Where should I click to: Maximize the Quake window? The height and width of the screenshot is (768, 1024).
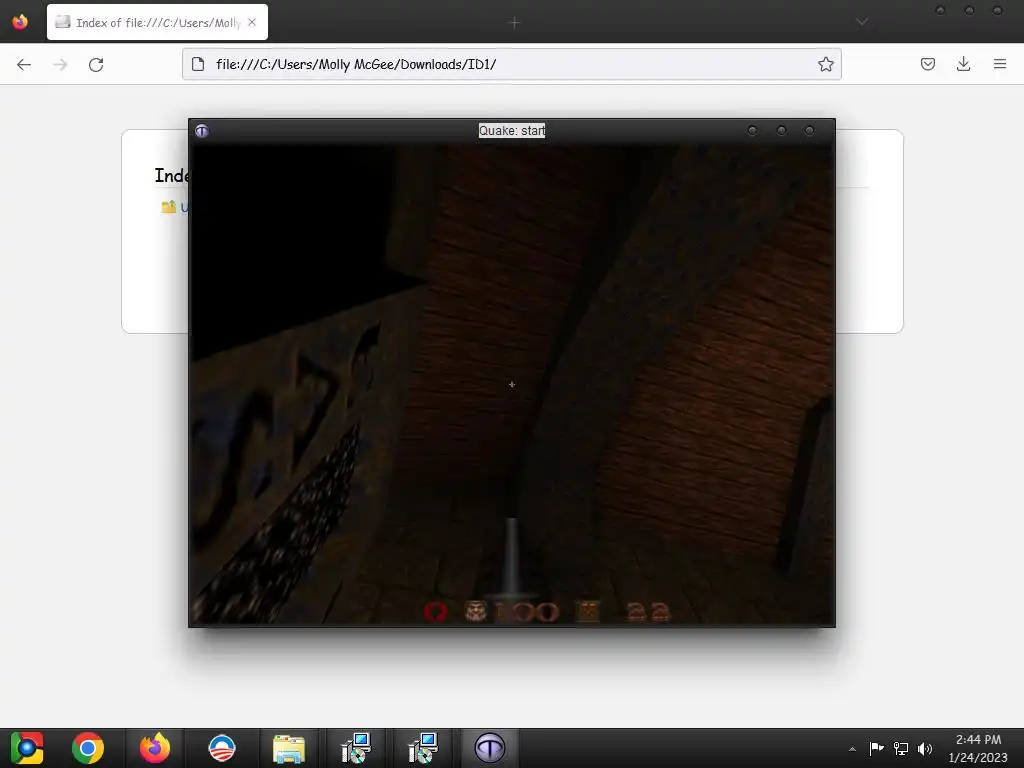pos(781,131)
